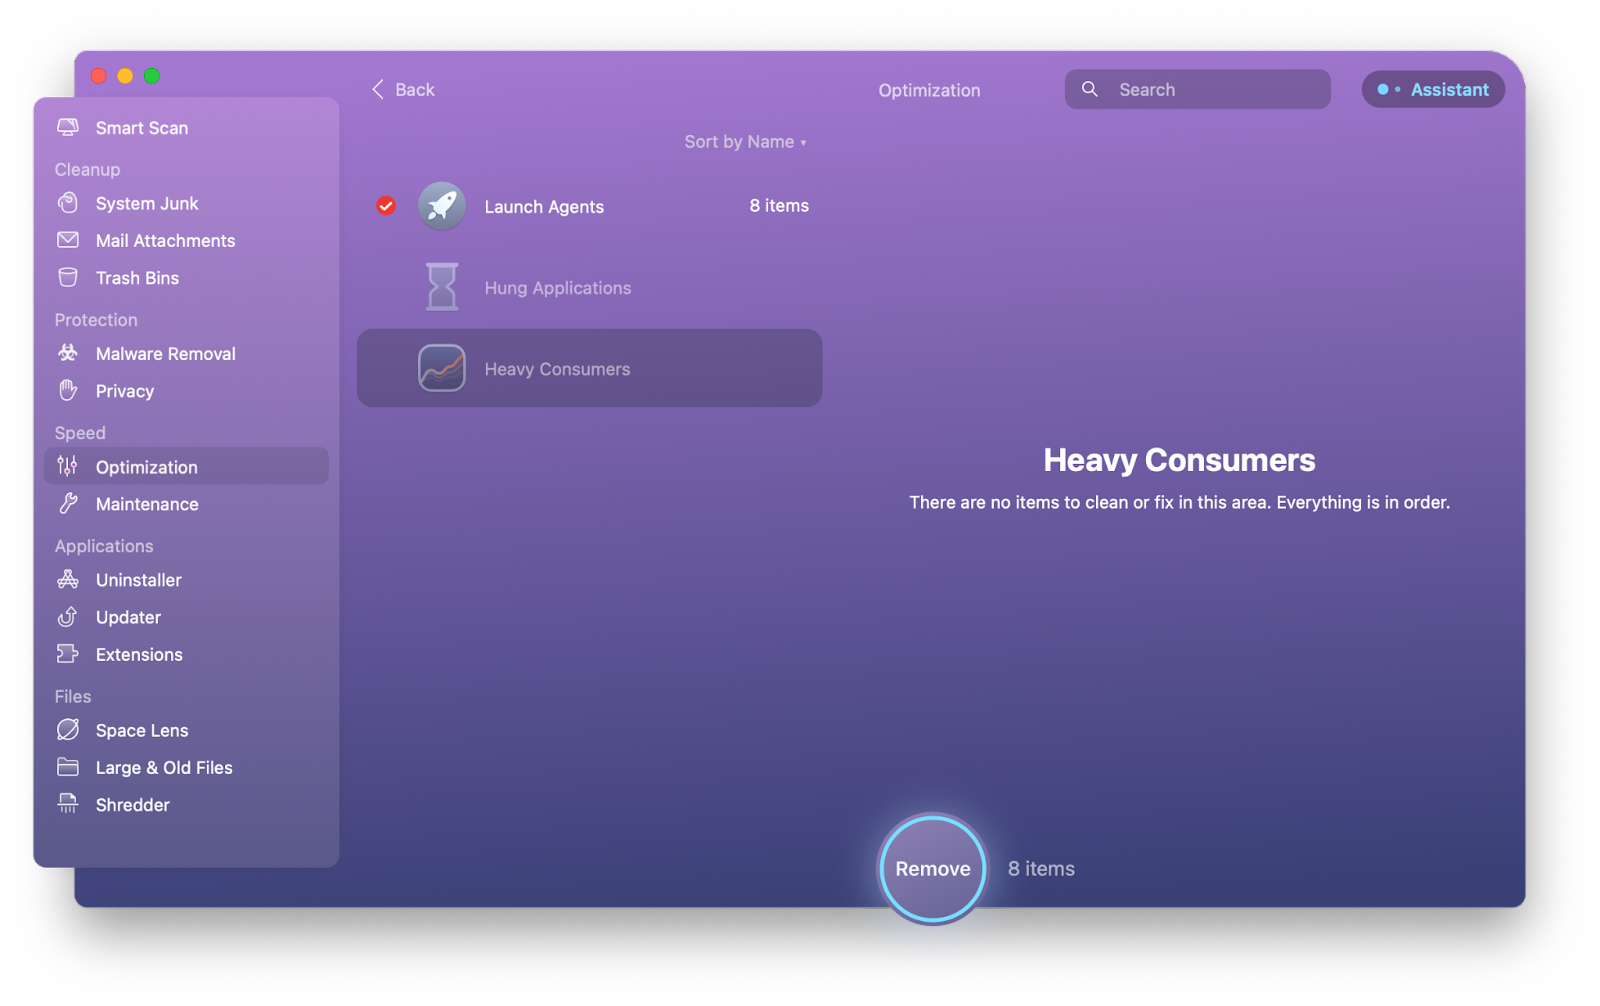Select Shredder in sidebar
The image size is (1600, 1006).
coord(186,804)
